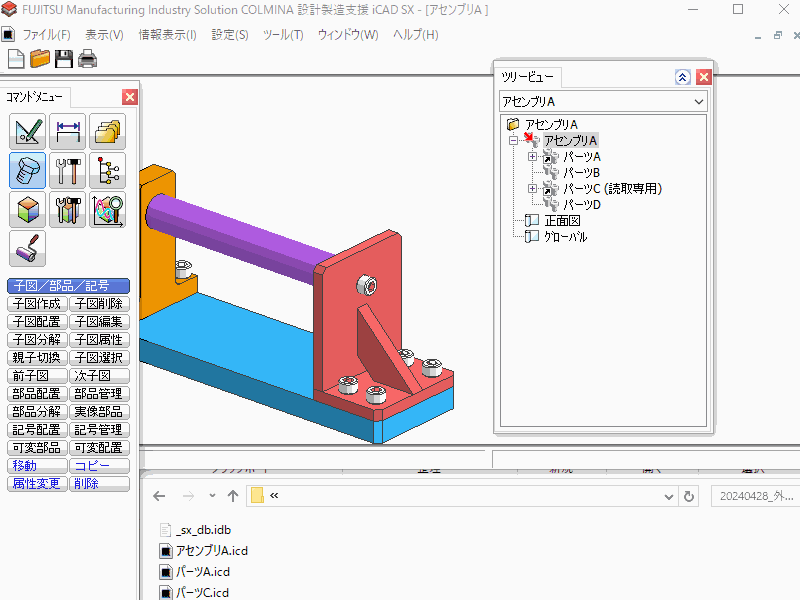Select the paint roller command icon
Viewport: 800px width, 600px height.
click(x=28, y=249)
